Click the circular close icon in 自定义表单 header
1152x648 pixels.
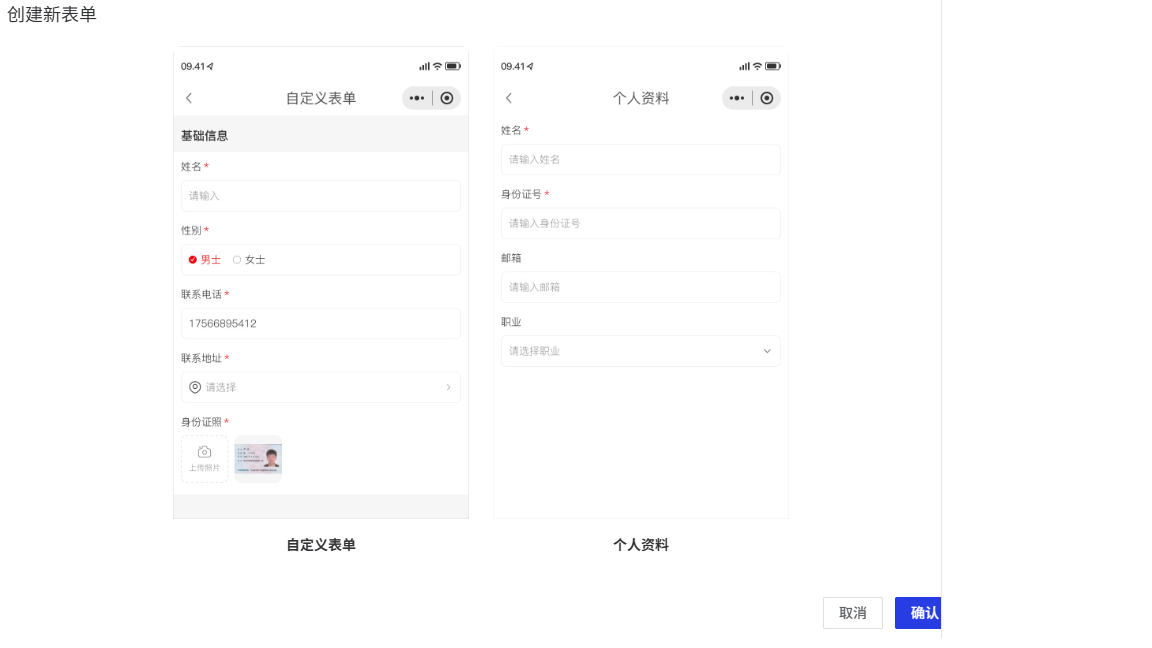pyautogui.click(x=447, y=98)
